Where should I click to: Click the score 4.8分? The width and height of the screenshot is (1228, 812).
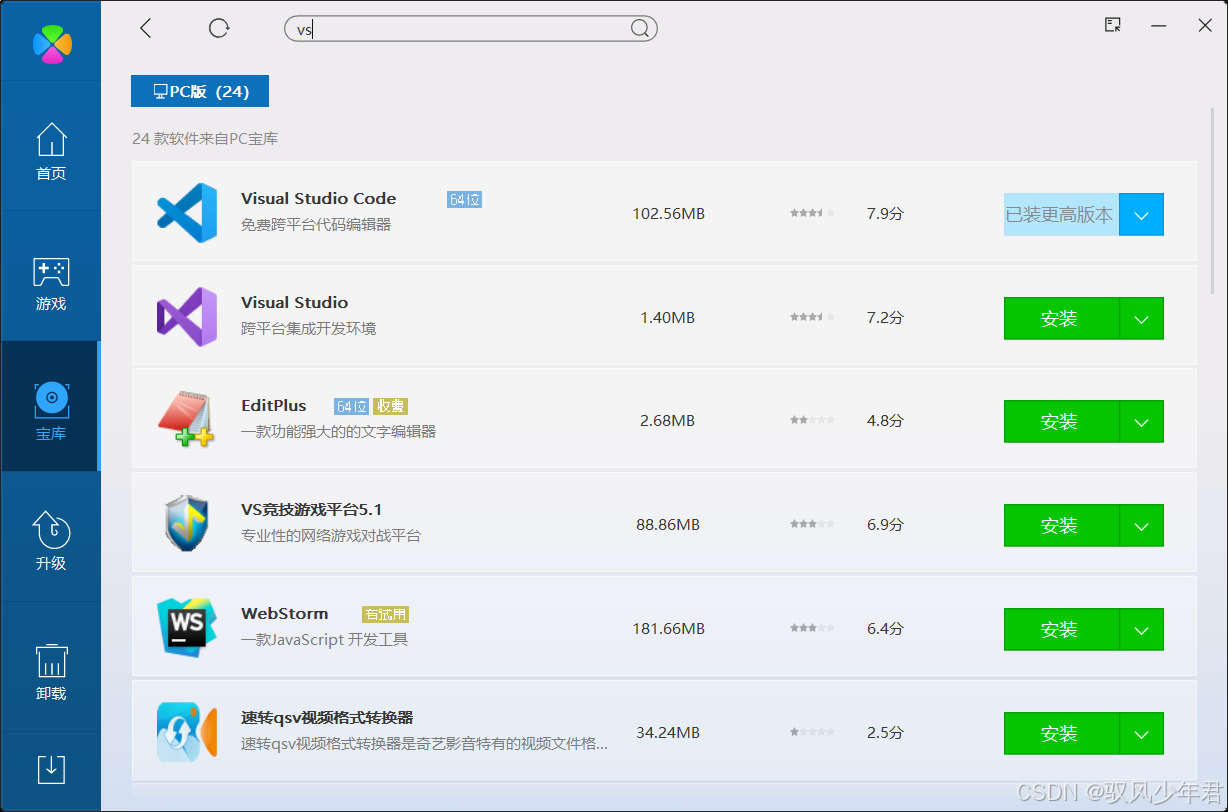point(885,421)
